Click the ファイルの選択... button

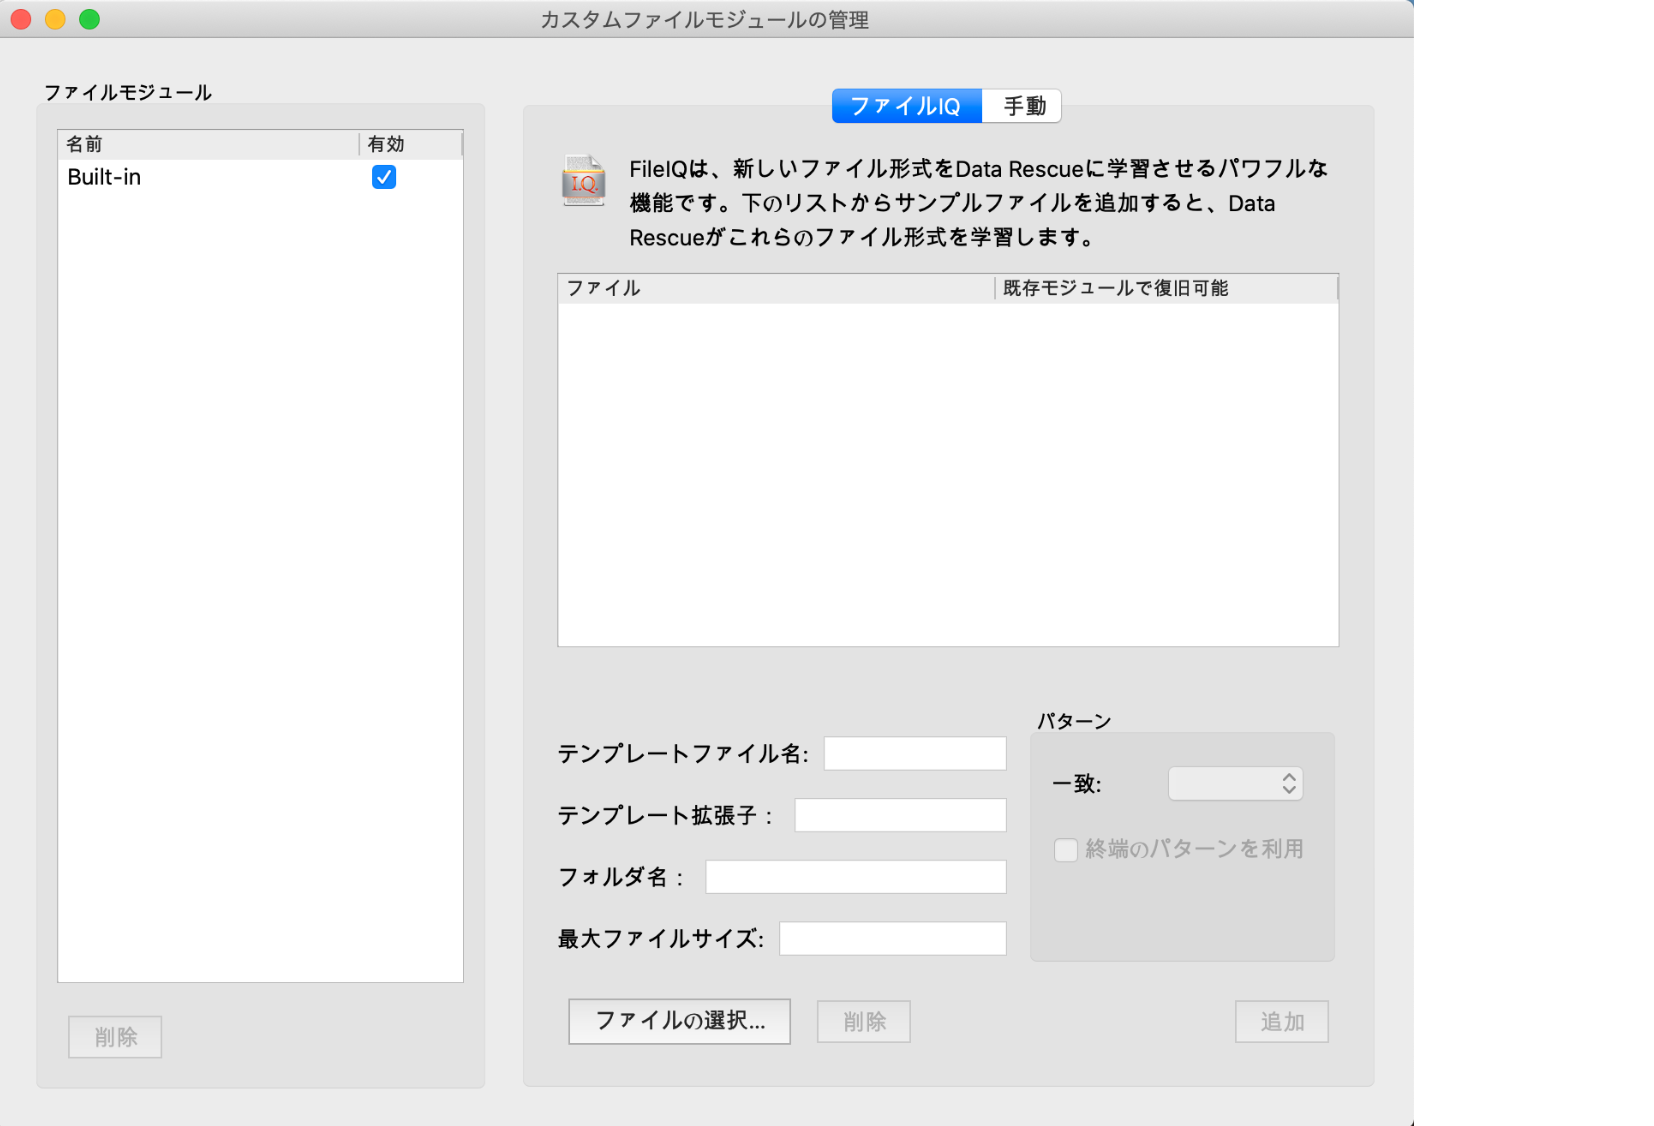679,1021
